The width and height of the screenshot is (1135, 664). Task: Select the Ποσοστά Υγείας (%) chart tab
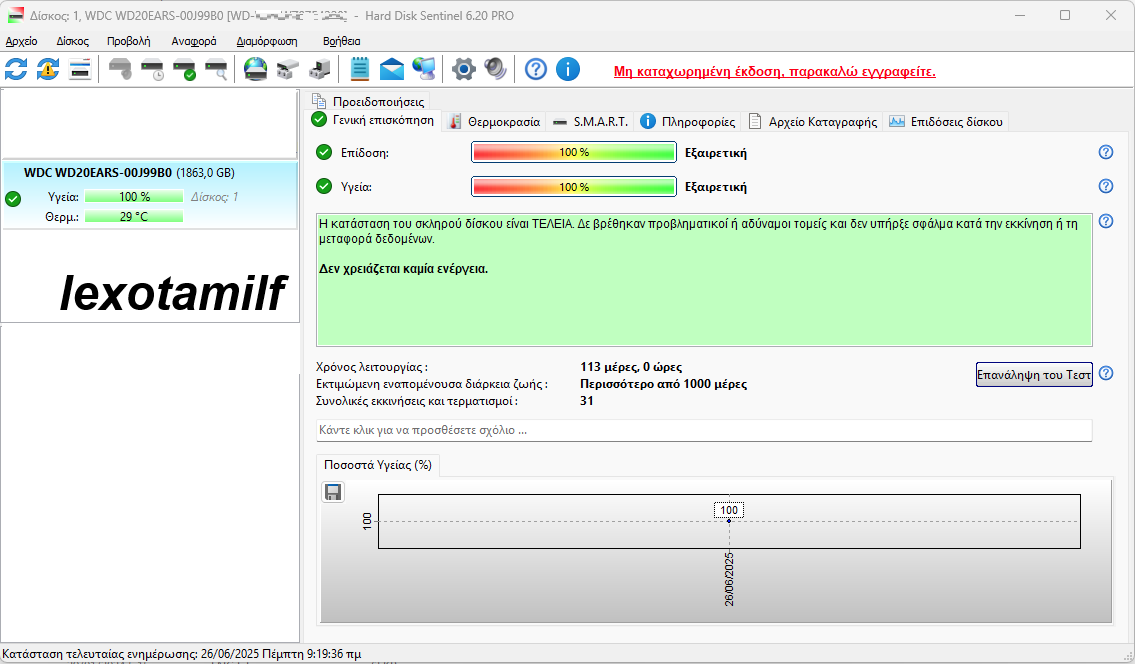click(x=378, y=465)
